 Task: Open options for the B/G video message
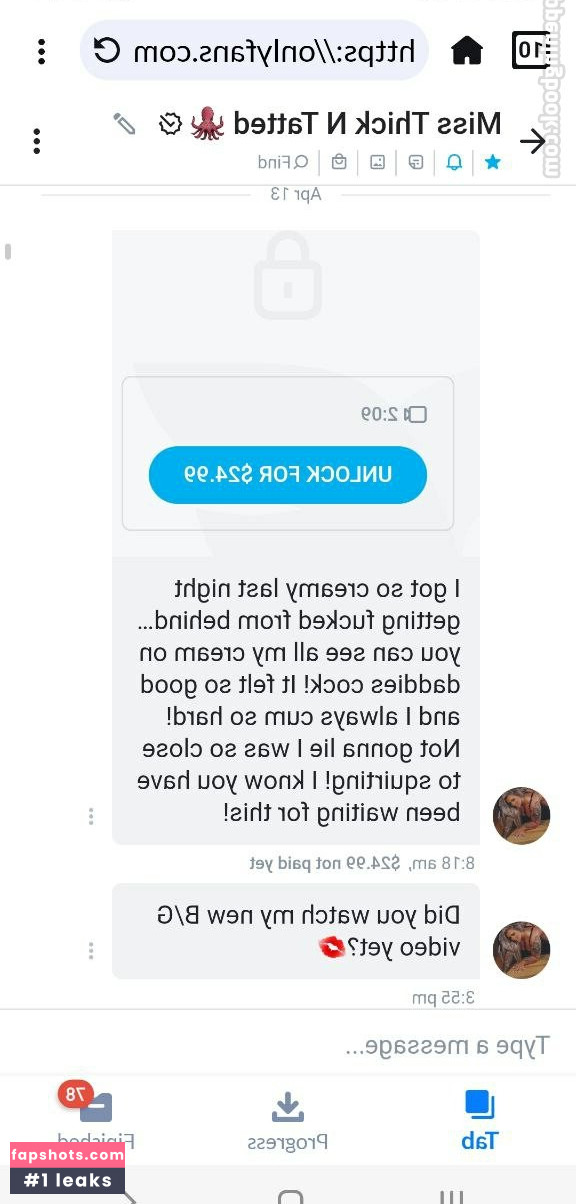tap(91, 950)
